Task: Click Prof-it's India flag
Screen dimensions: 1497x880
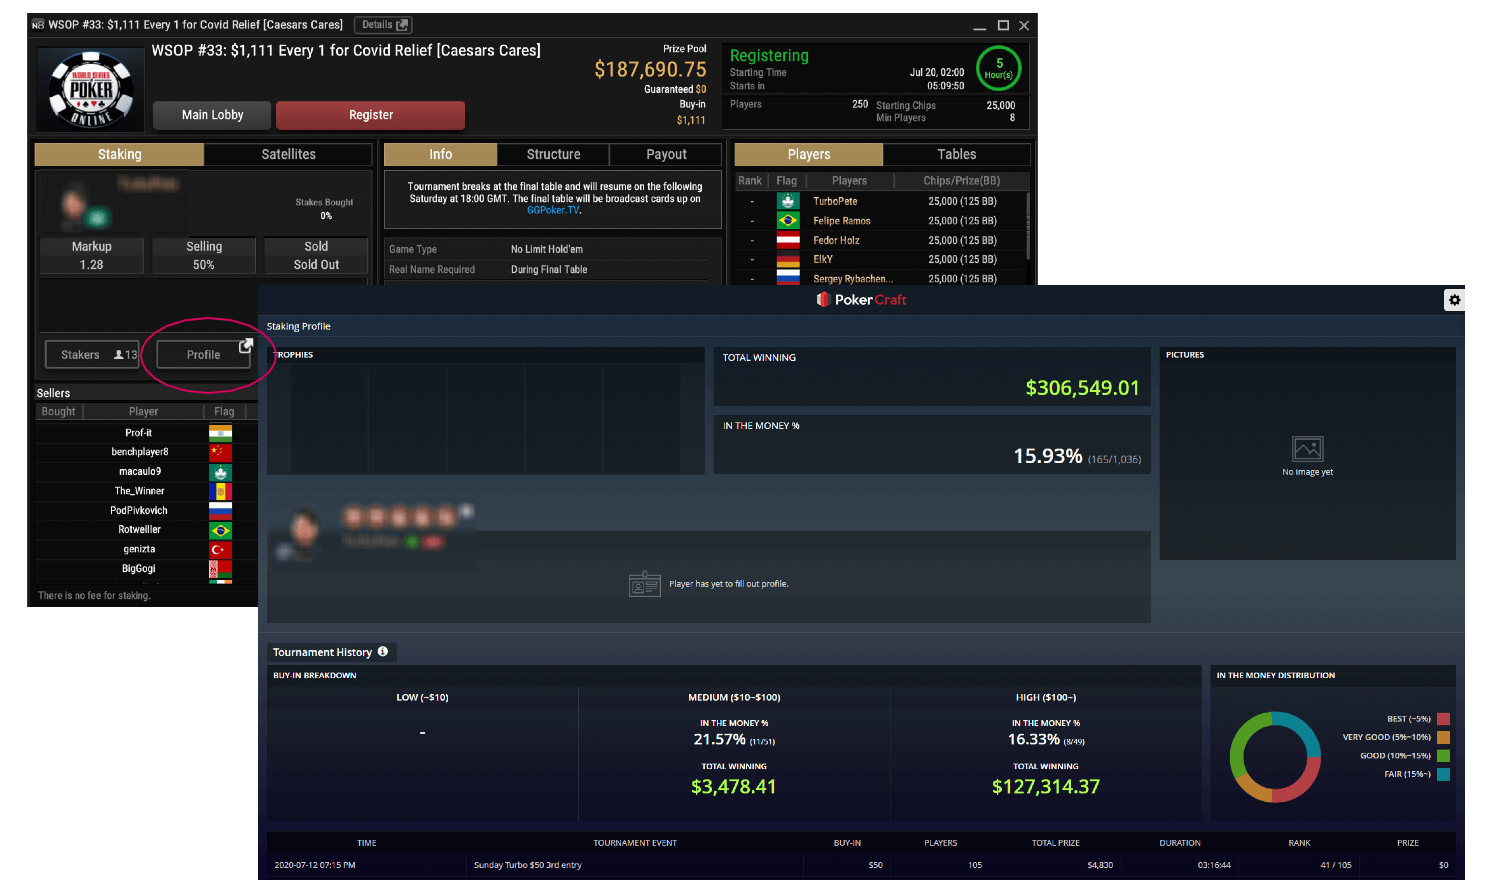Action: (220, 433)
